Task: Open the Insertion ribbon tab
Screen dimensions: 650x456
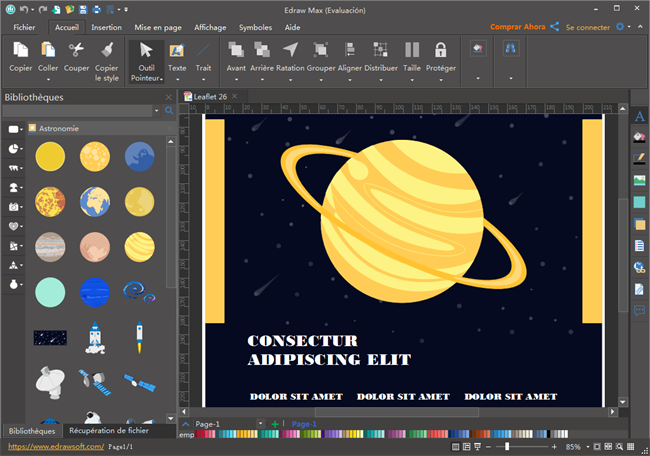Action: point(107,28)
